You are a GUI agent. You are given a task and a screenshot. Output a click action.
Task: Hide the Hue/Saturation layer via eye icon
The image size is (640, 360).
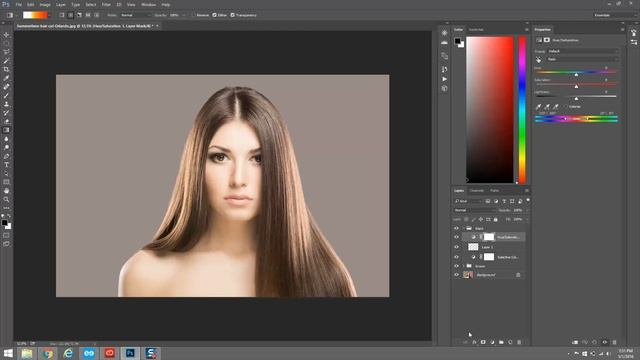pyautogui.click(x=456, y=237)
